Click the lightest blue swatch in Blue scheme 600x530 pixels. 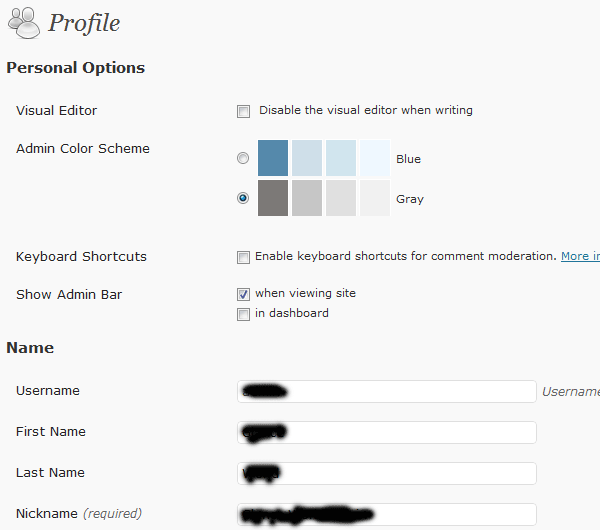375,158
